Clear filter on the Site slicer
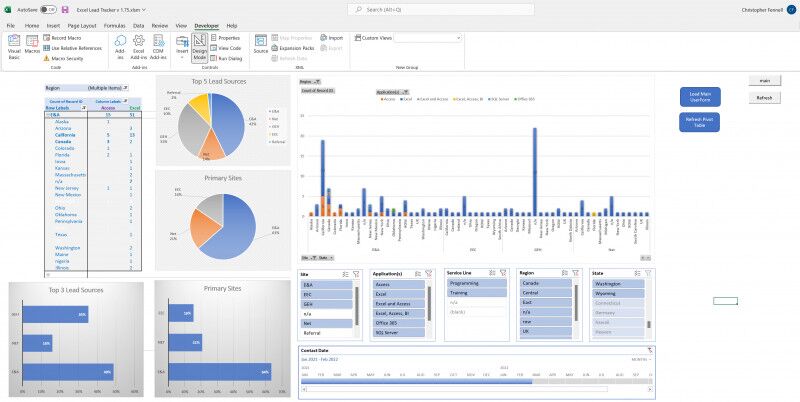Screen dimensions: 800x402 [357, 273]
